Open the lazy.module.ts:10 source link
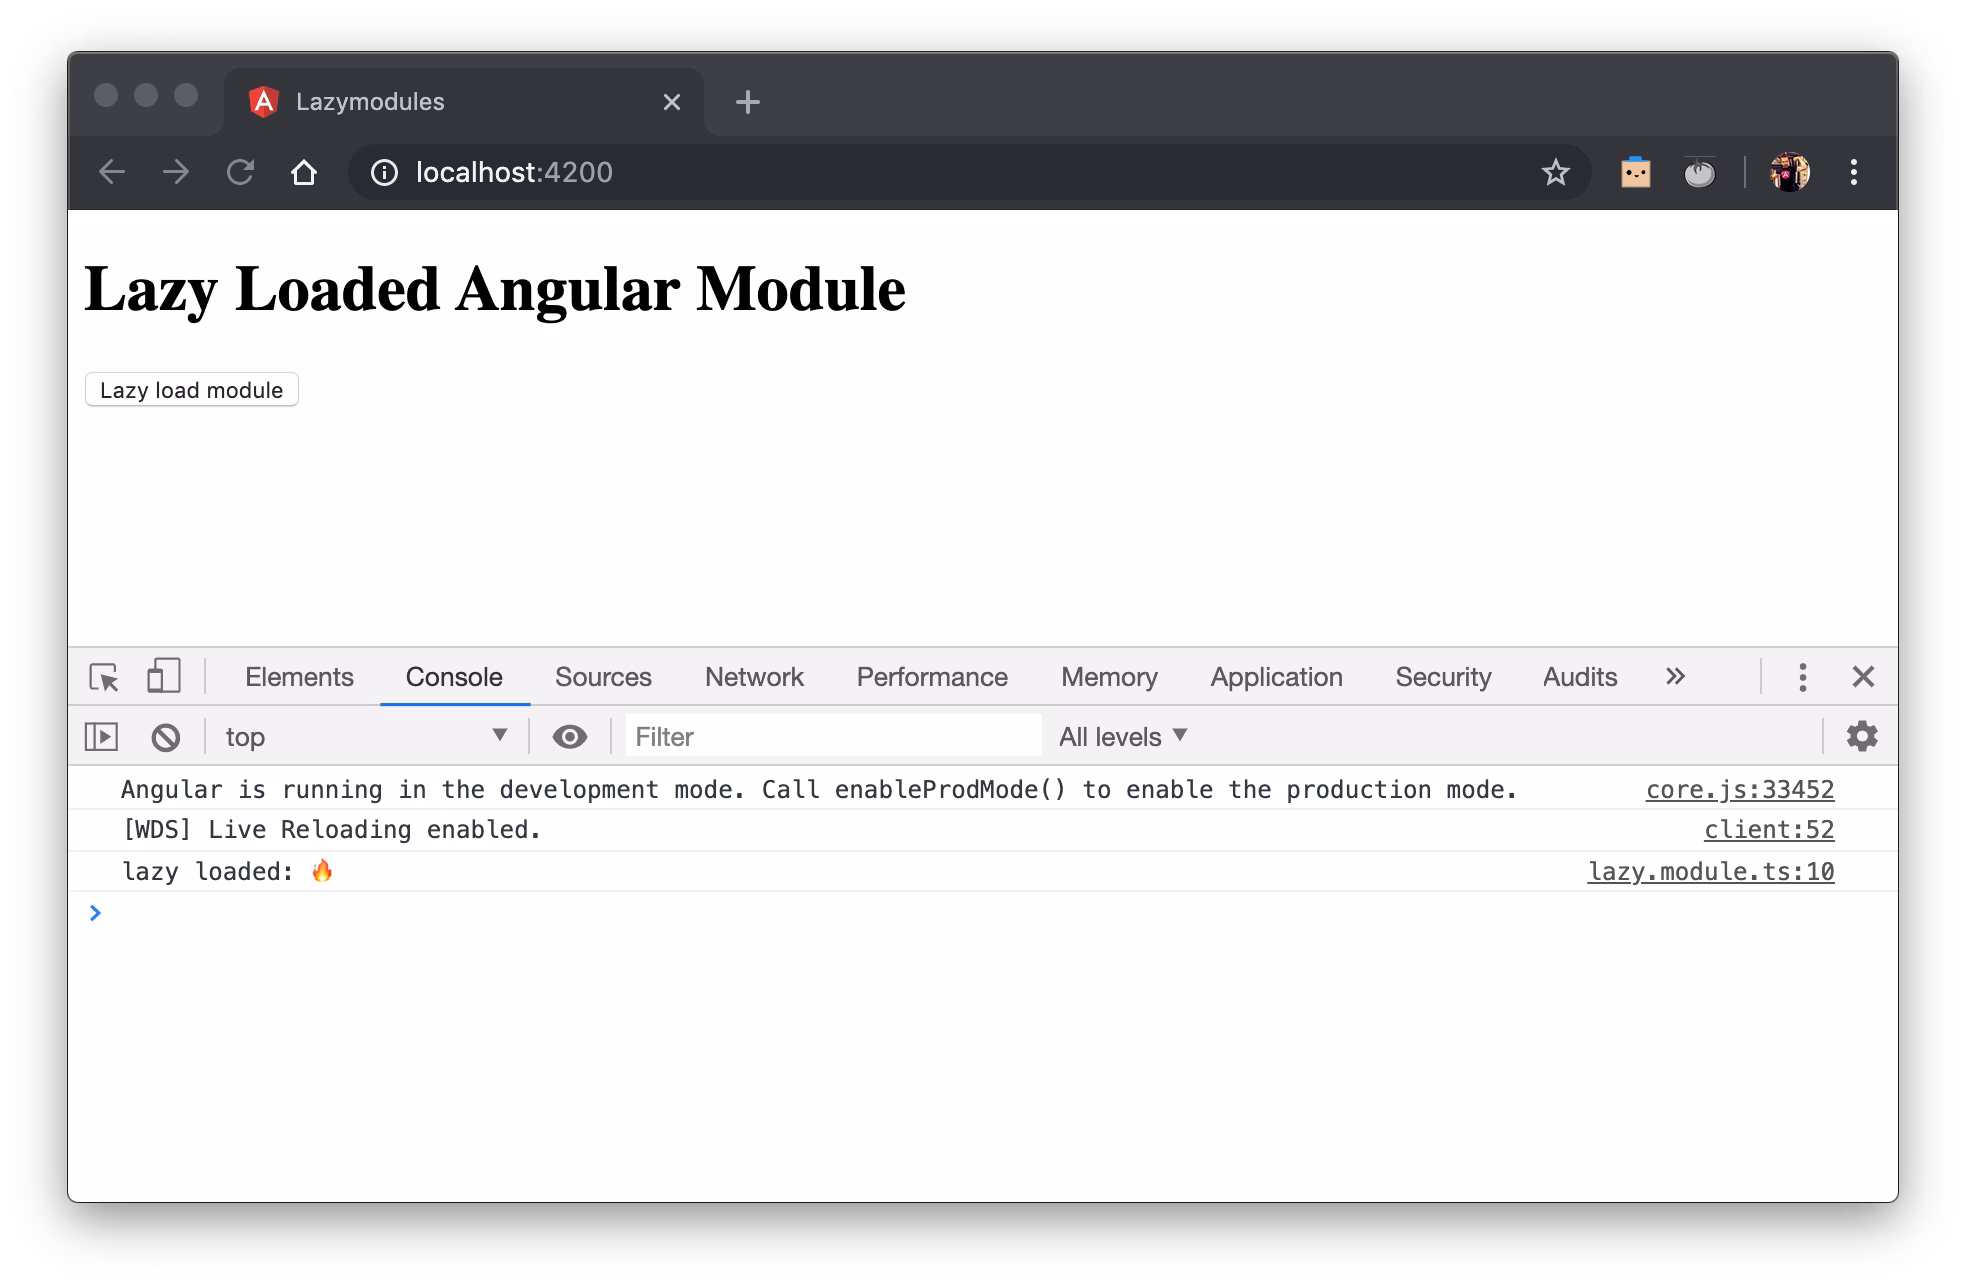Viewport: 1966px width, 1286px height. click(1710, 872)
